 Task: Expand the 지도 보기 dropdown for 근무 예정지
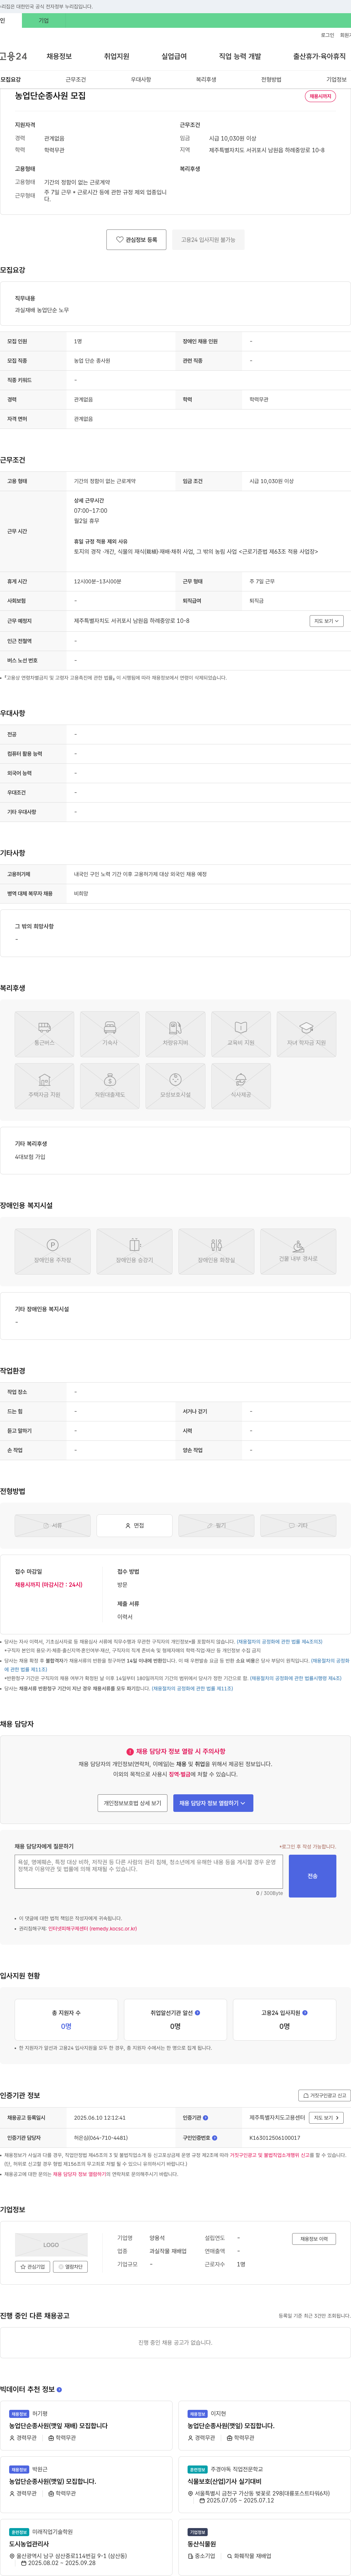pyautogui.click(x=327, y=621)
